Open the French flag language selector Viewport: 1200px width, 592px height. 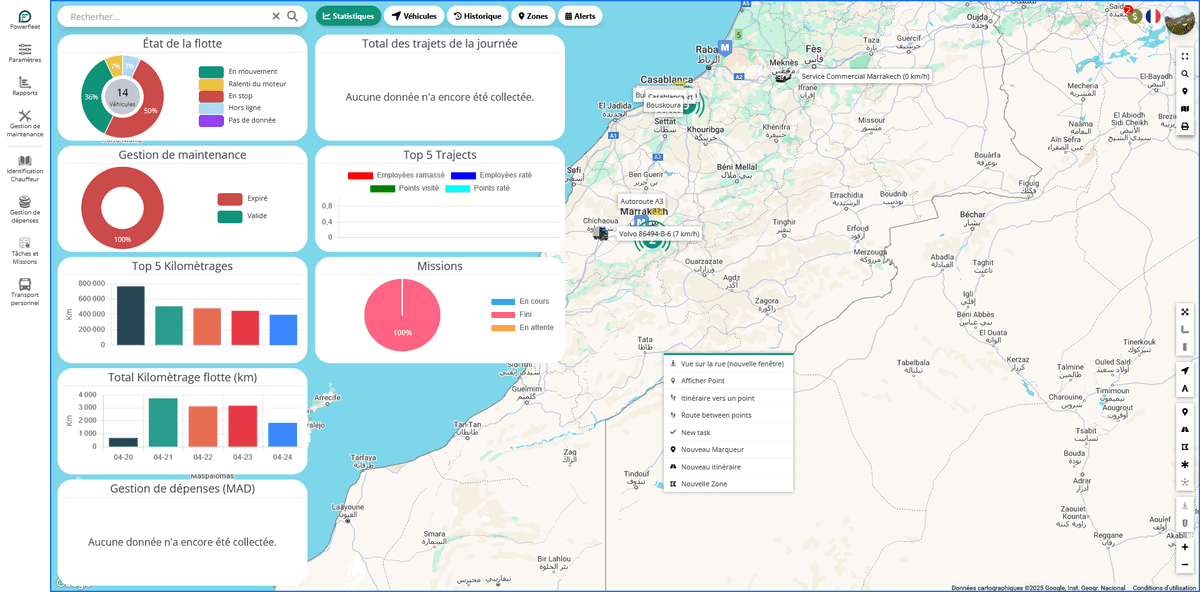pyautogui.click(x=1155, y=16)
